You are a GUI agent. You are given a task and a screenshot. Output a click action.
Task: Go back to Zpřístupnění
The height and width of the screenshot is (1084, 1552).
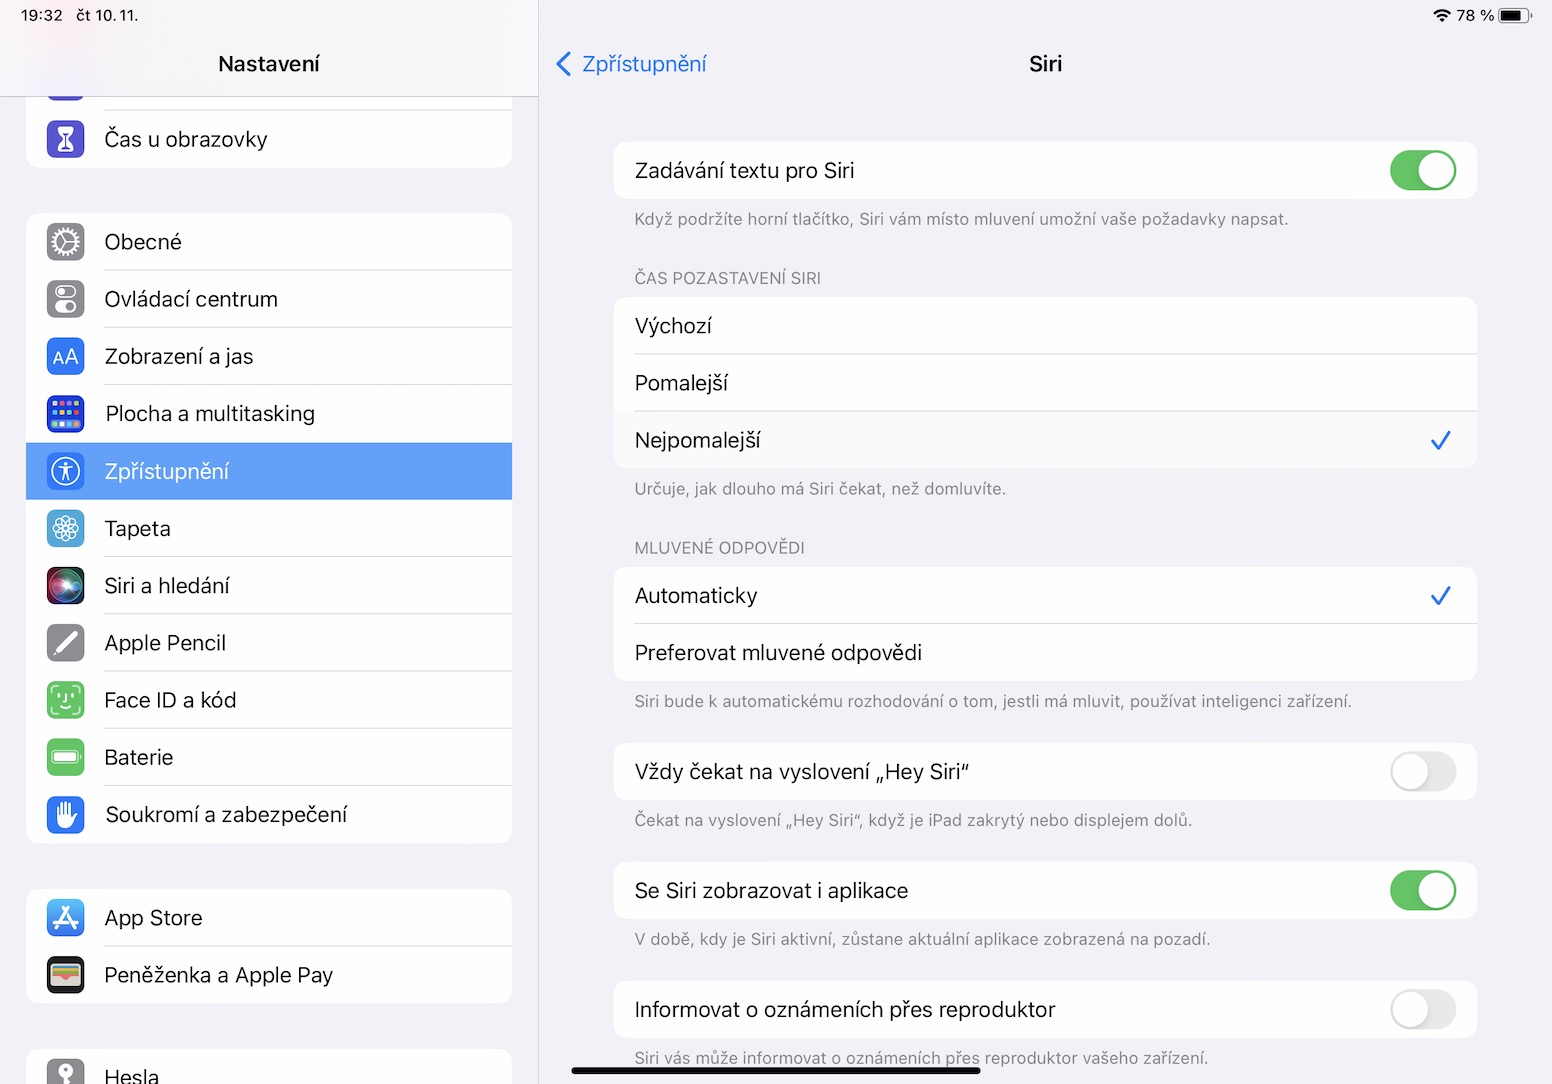click(632, 64)
